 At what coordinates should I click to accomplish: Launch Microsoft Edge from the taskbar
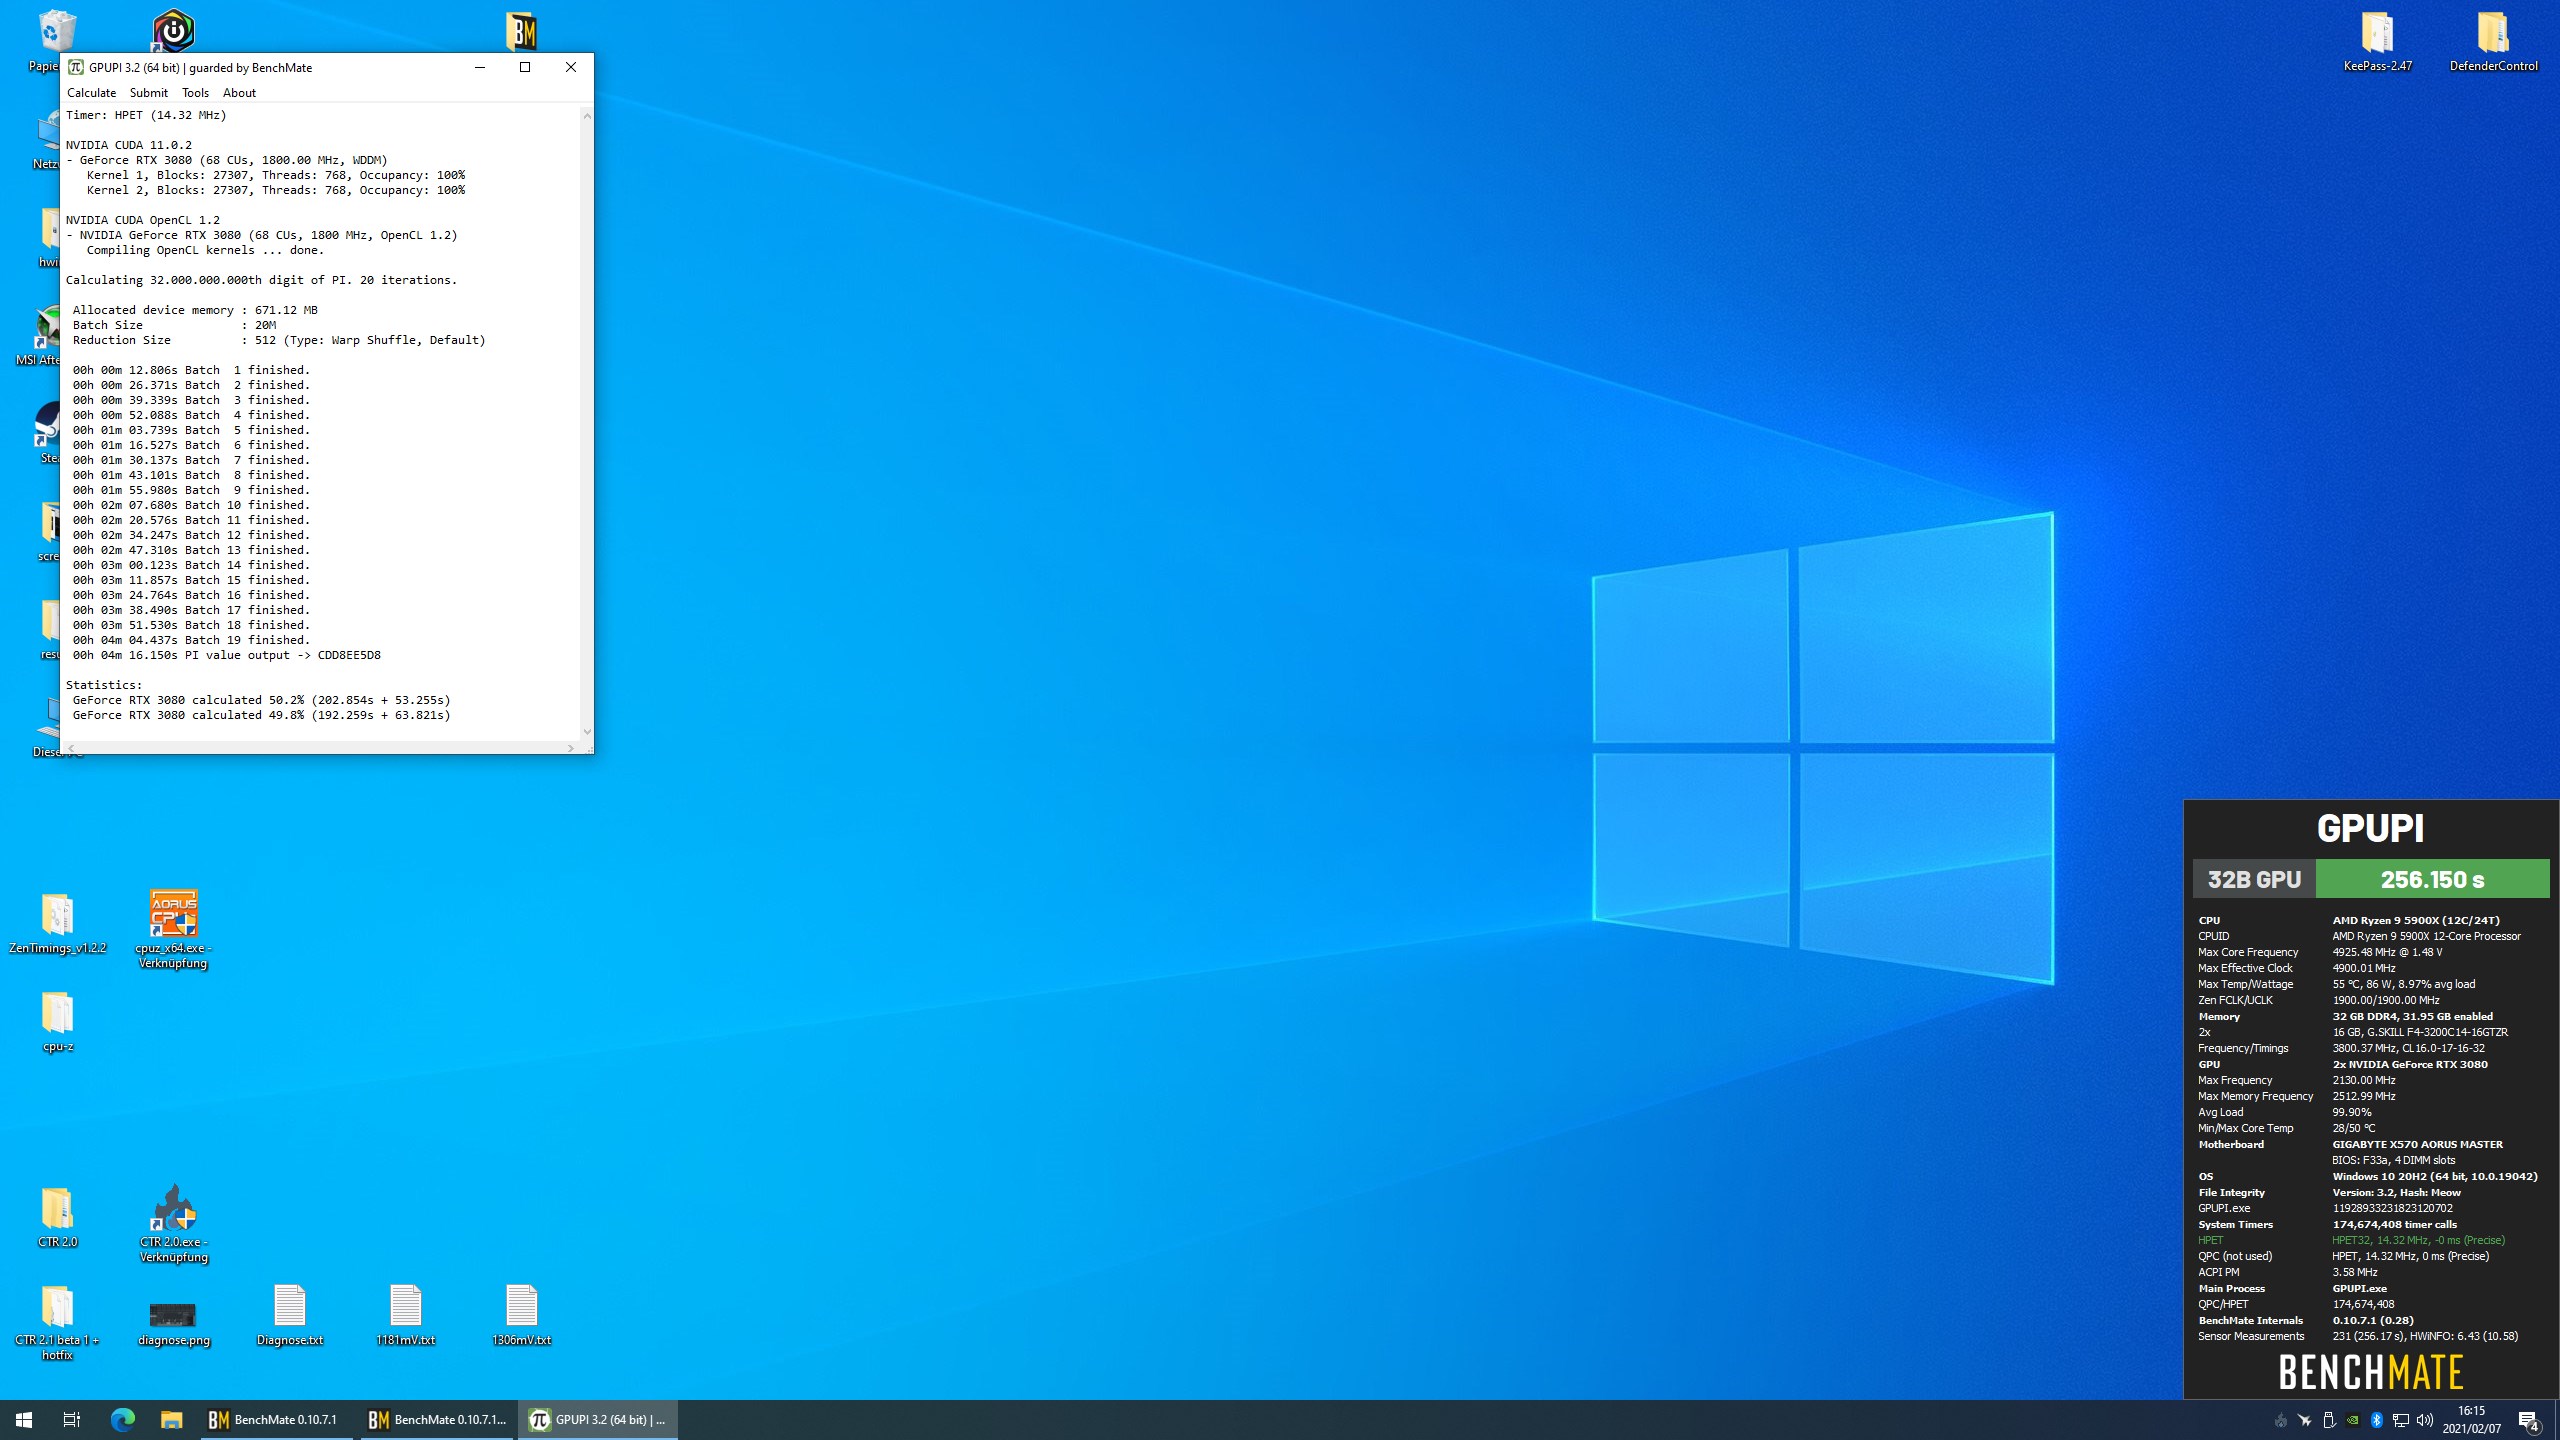[122, 1420]
